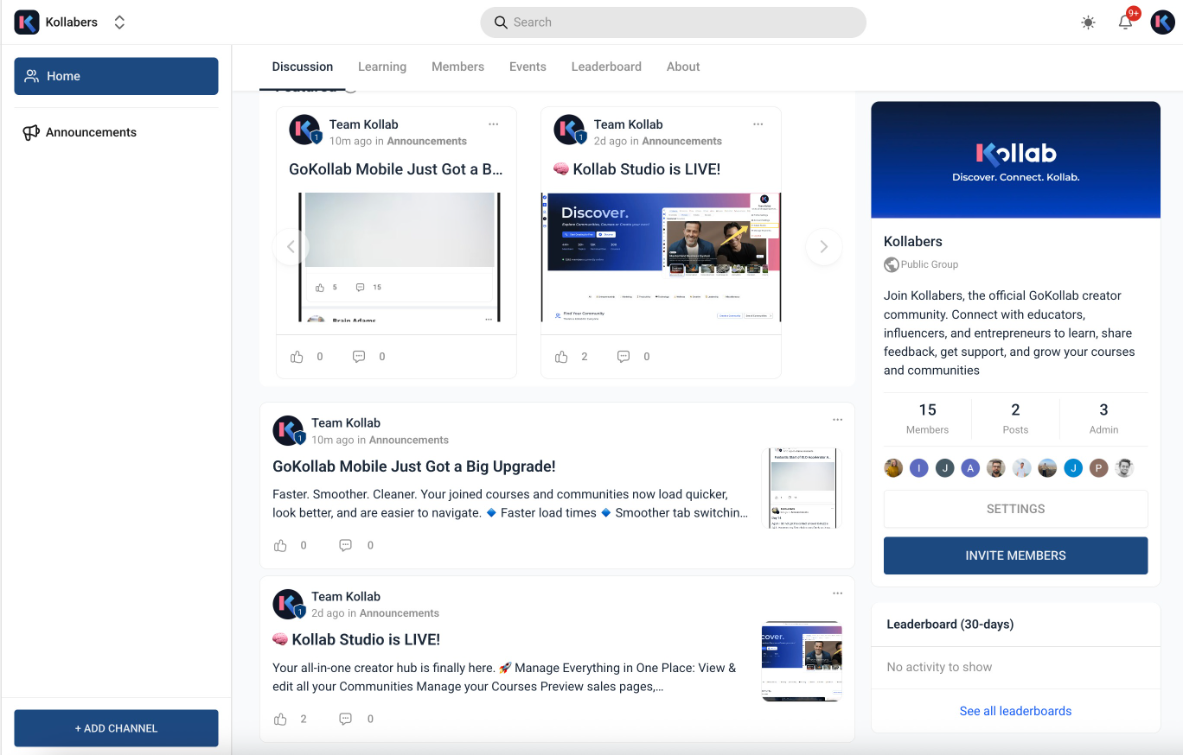
Task: Toggle light/dark theme sun icon
Action: tap(1088, 23)
